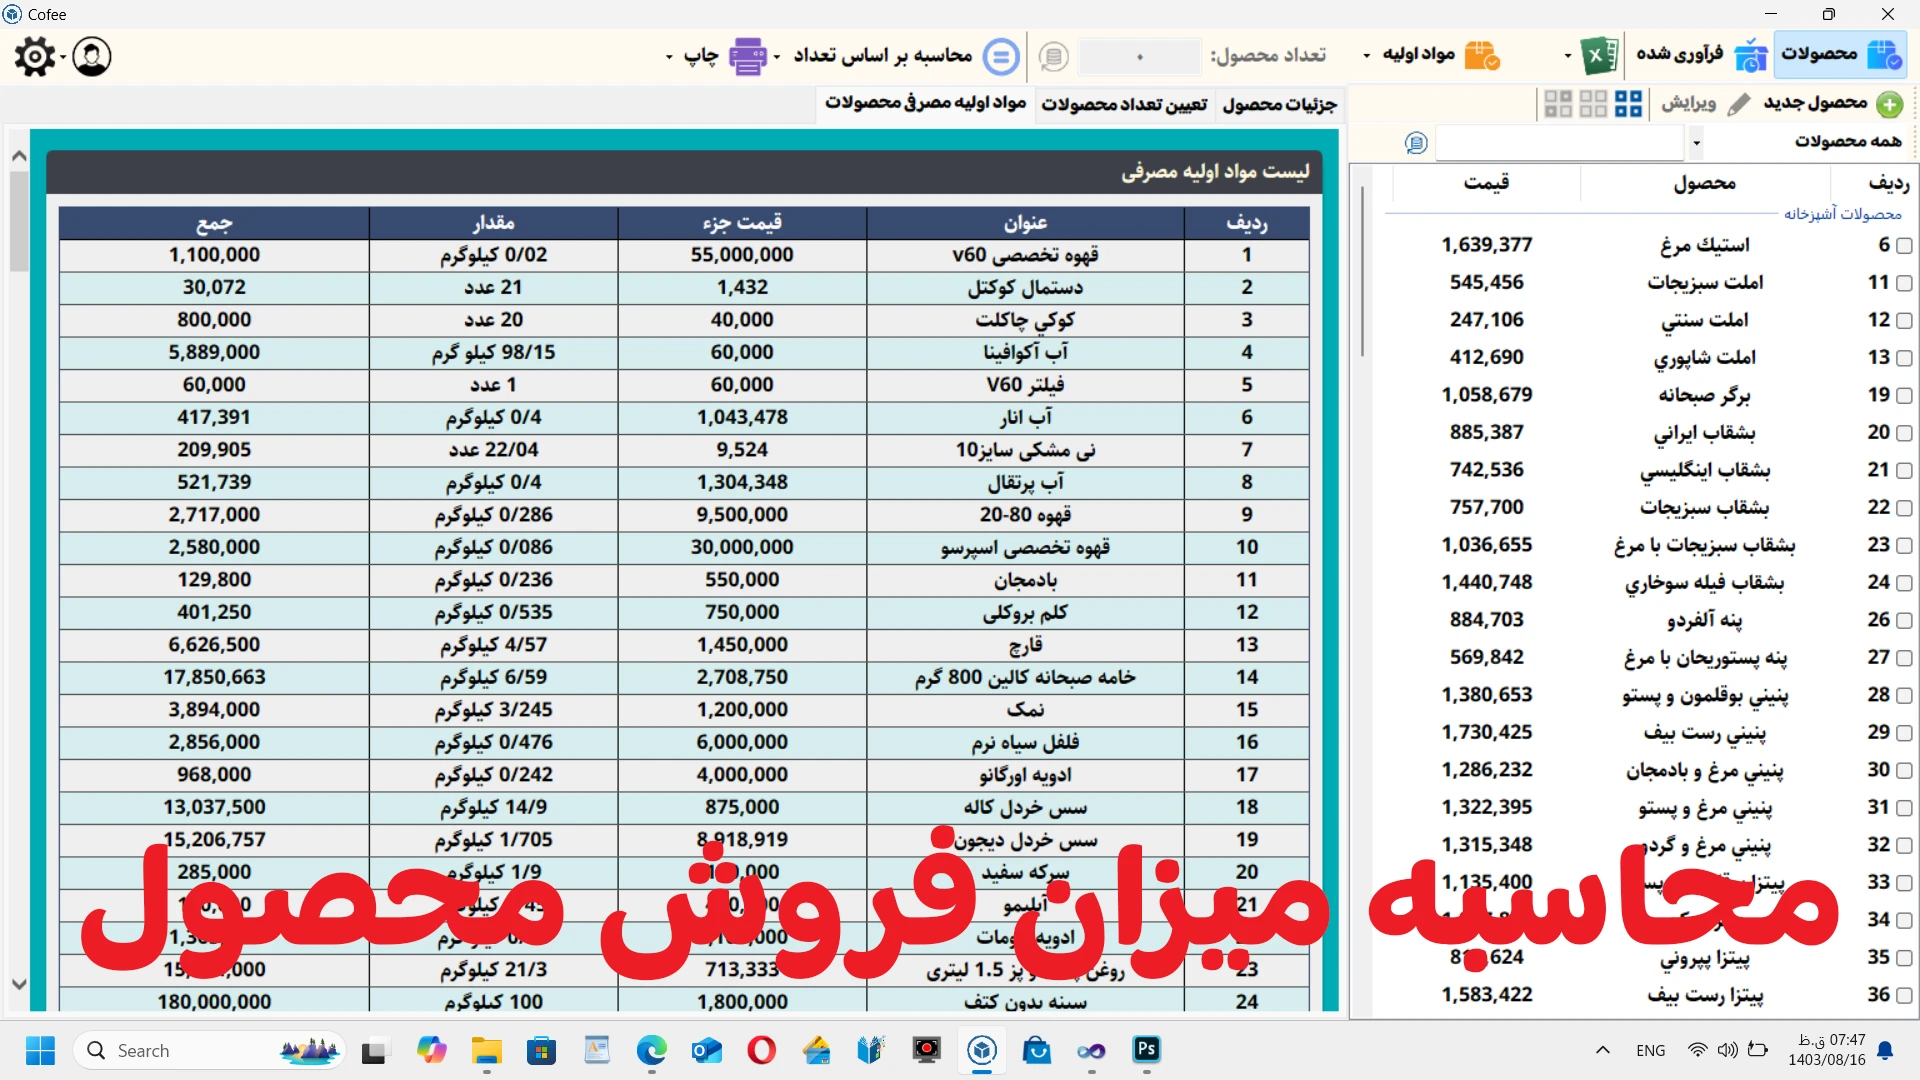The height and width of the screenshot is (1080, 1920).
Task: Open Outlook from the taskbar
Action: [706, 1051]
